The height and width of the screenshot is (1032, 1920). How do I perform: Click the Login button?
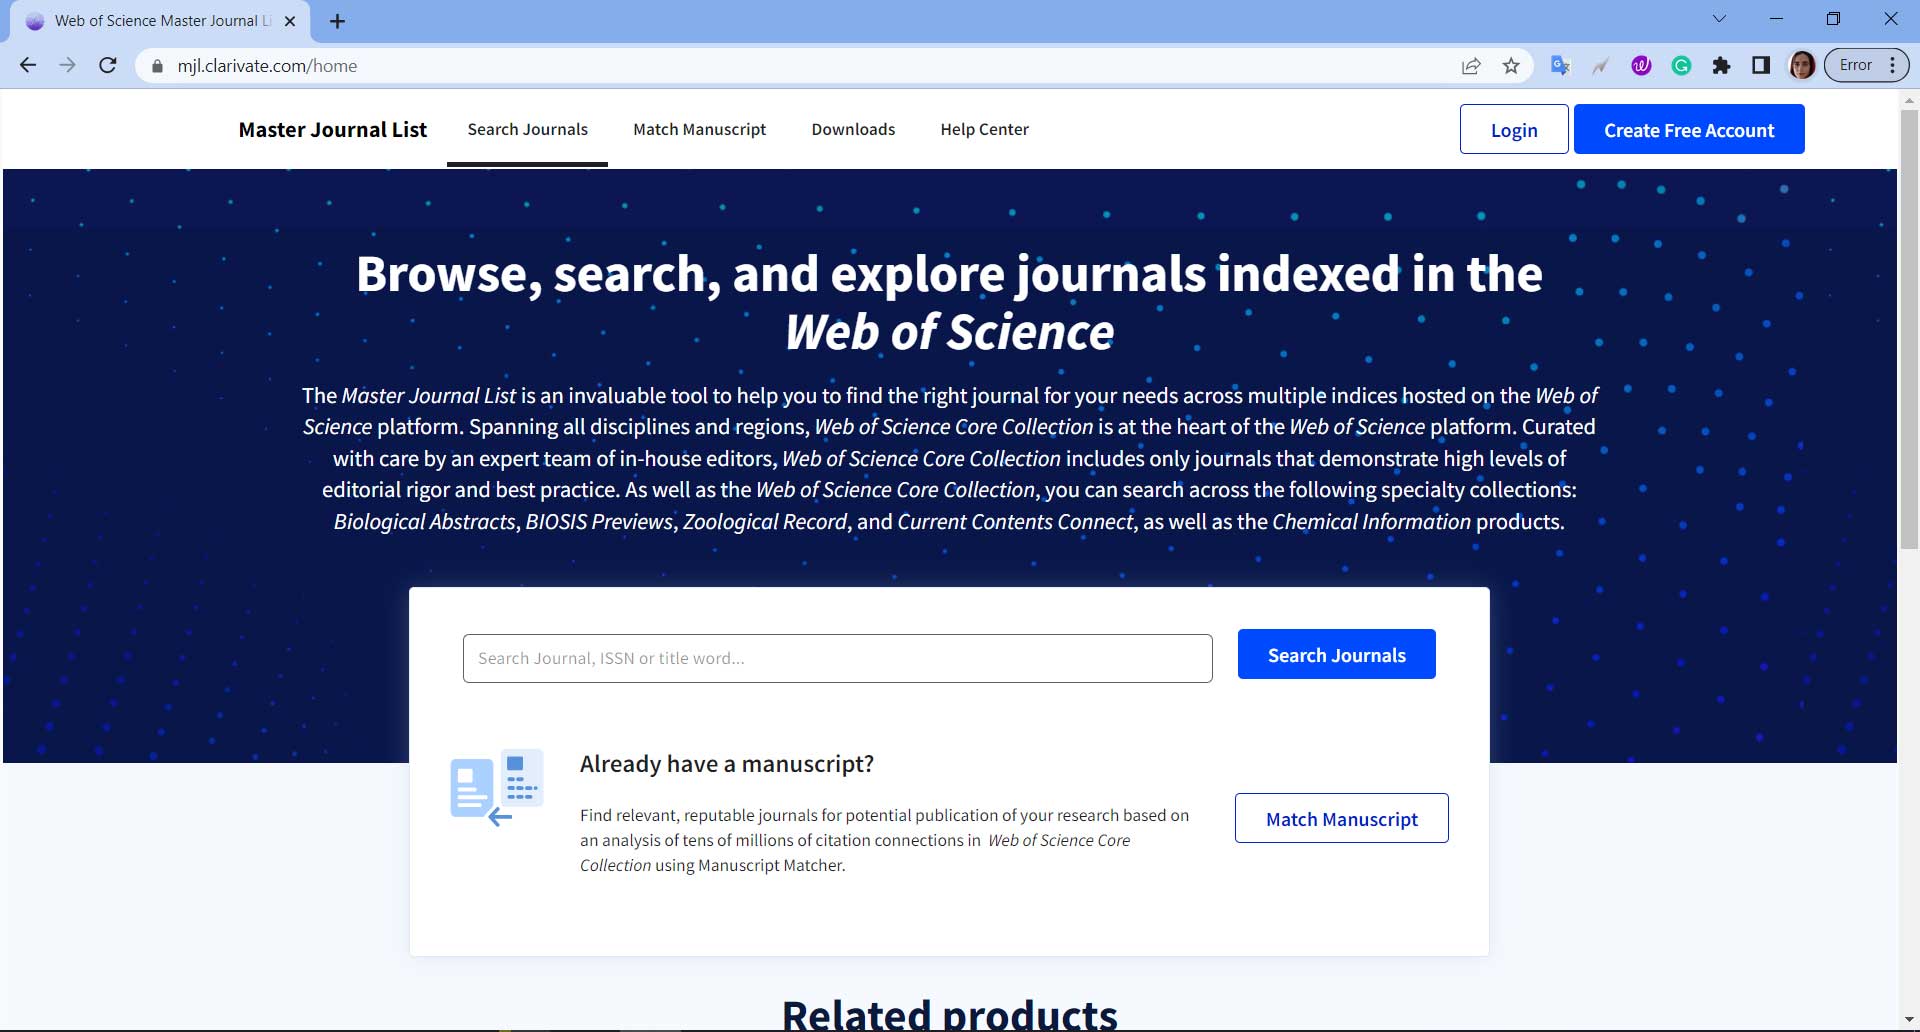point(1514,129)
